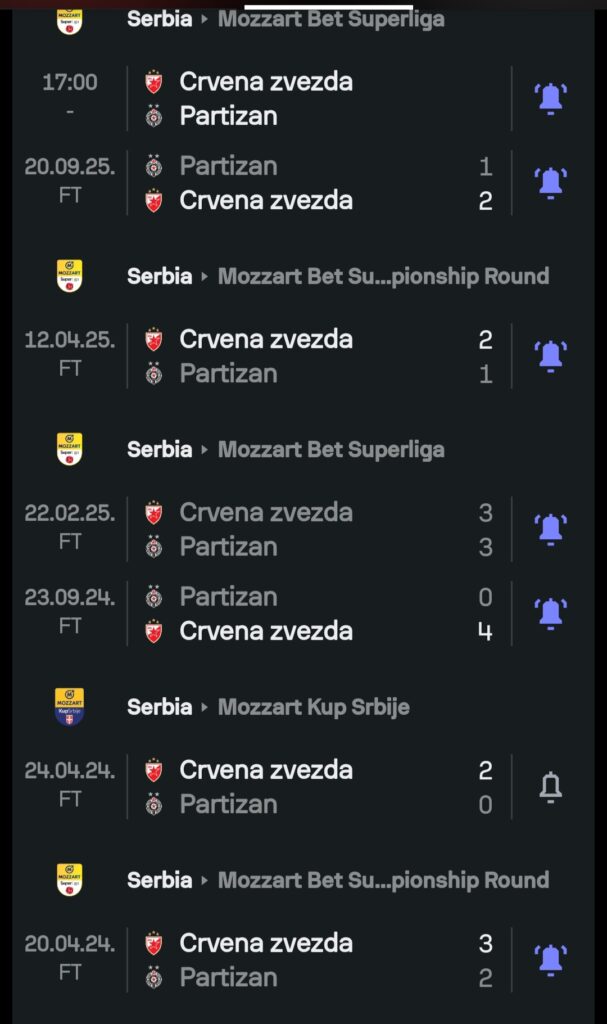This screenshot has height=1024, width=607.
Task: Click Mozzart Kup Srbije league logo
Action: [x=69, y=707]
